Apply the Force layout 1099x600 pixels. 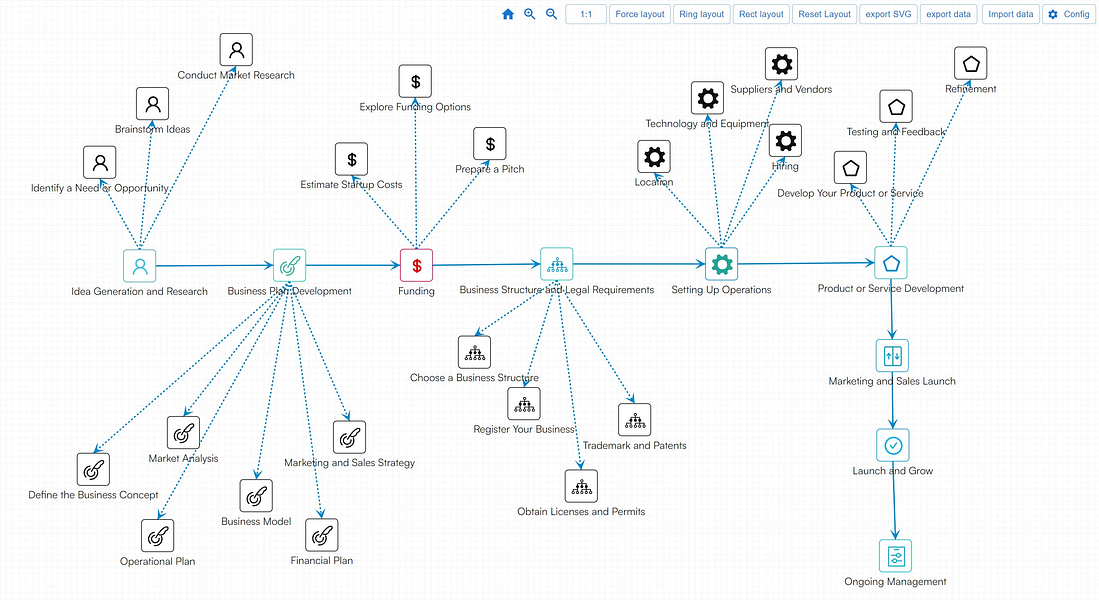pyautogui.click(x=639, y=14)
